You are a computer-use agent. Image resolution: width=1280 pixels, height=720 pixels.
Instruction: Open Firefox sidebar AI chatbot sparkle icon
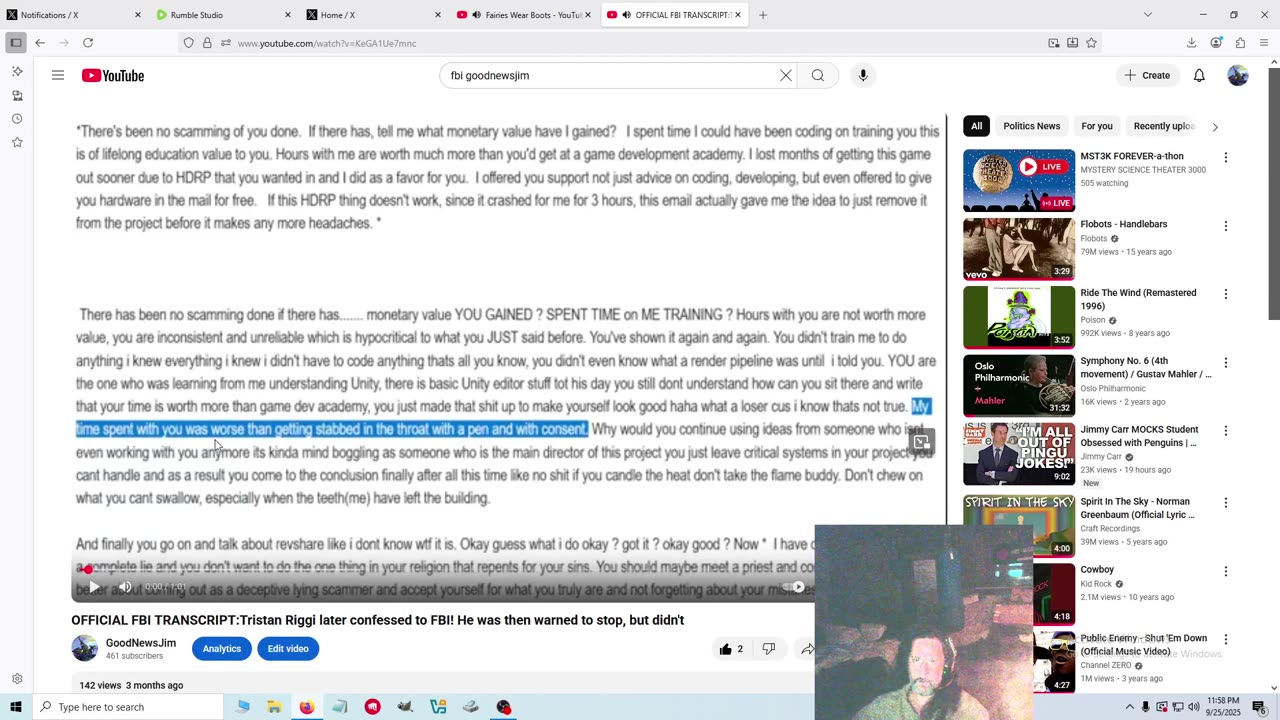coord(17,72)
